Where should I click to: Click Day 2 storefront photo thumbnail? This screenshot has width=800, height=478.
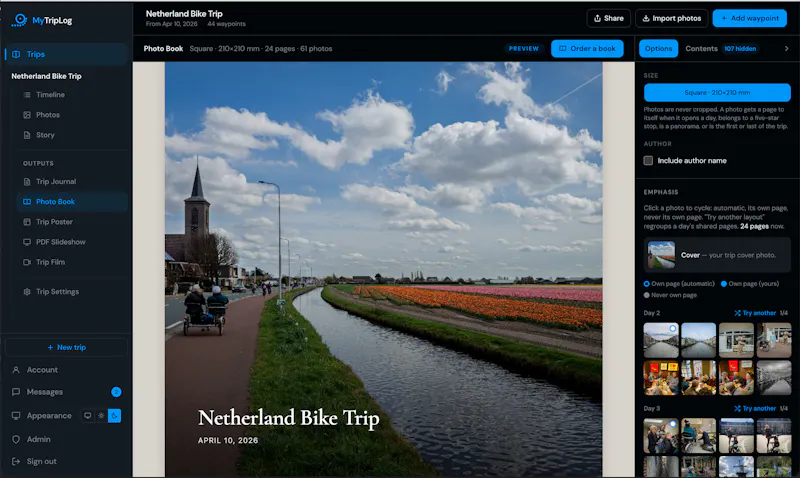pyautogui.click(x=736, y=340)
